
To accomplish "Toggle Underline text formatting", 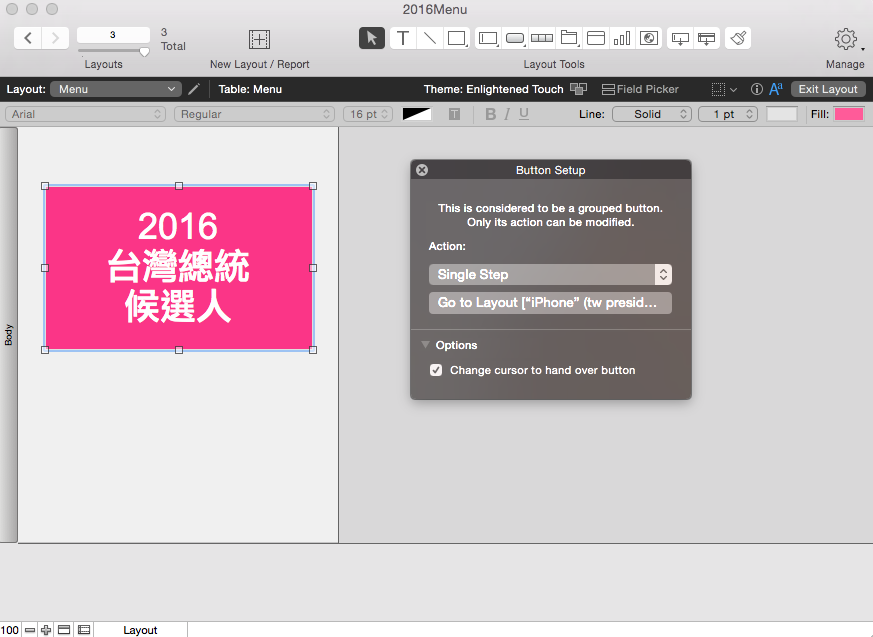I will tap(524, 114).
